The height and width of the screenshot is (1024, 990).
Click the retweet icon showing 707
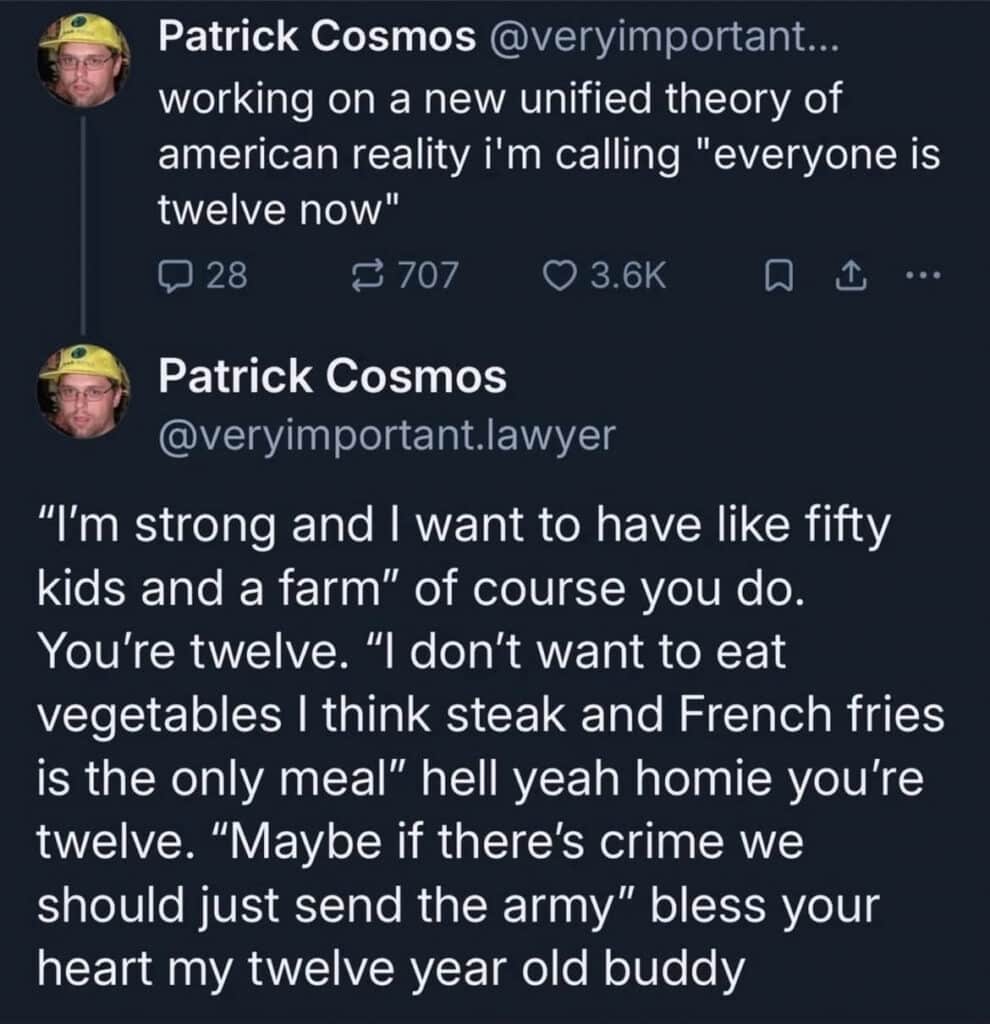click(x=370, y=276)
